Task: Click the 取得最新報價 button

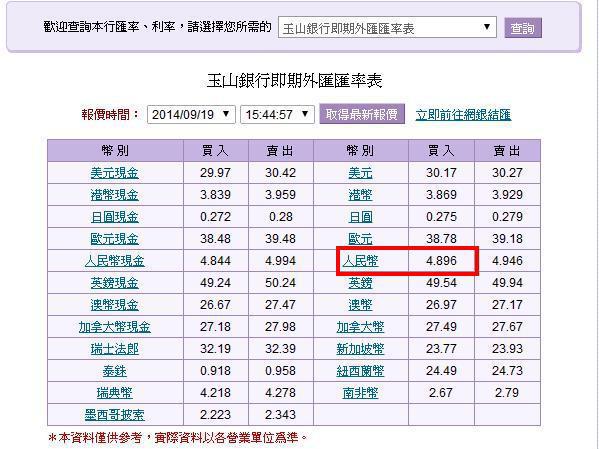Action: point(362,114)
